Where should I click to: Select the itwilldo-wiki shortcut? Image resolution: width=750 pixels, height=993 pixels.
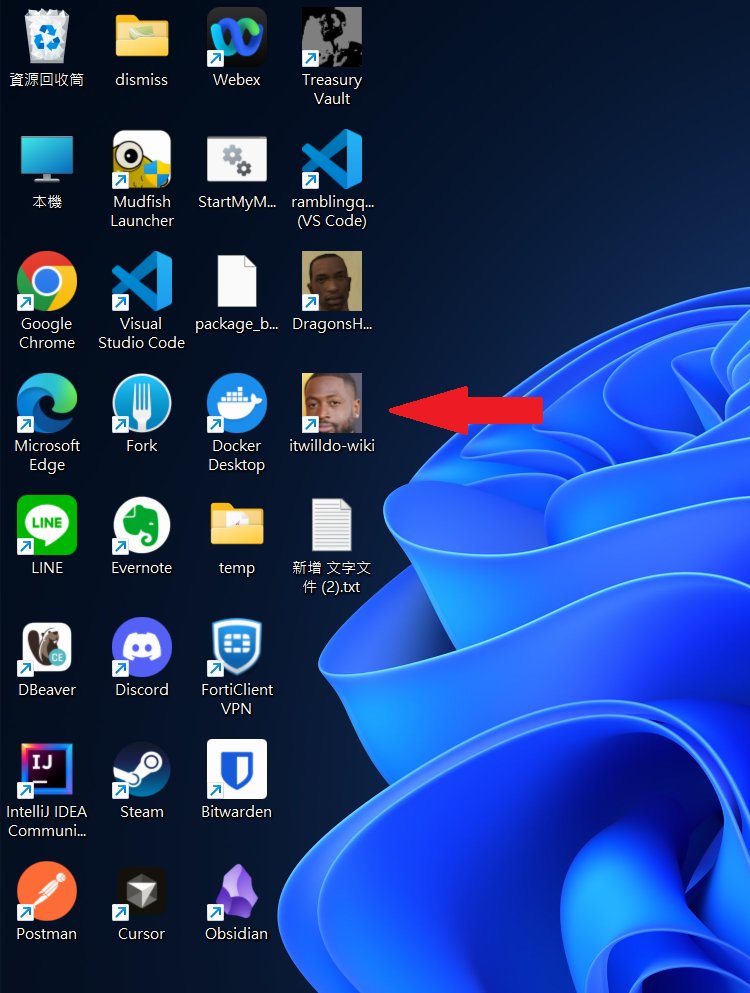(x=332, y=403)
